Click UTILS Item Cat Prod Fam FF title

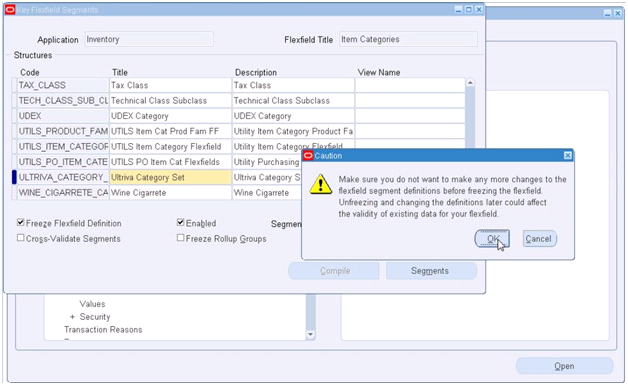[x=171, y=131]
